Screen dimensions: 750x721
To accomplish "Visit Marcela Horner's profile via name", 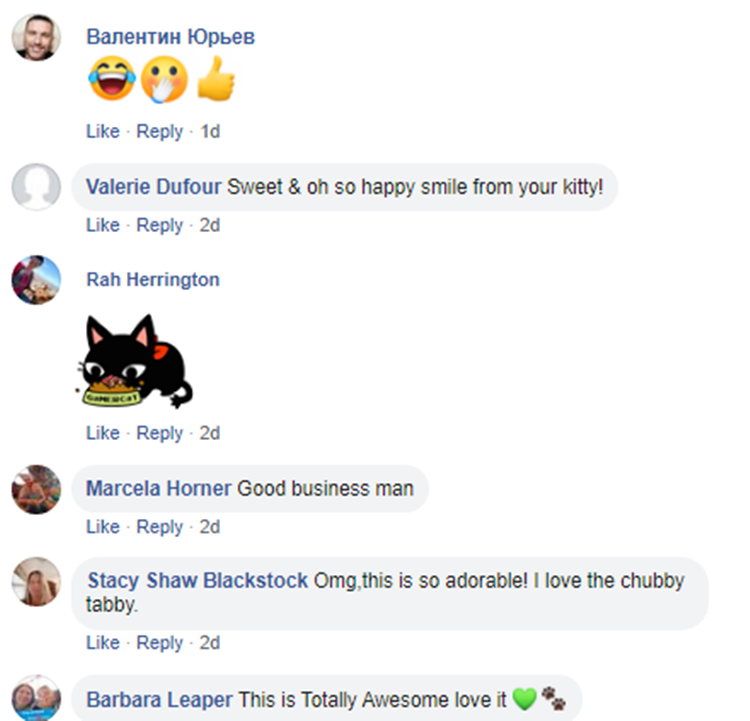I will 159,488.
